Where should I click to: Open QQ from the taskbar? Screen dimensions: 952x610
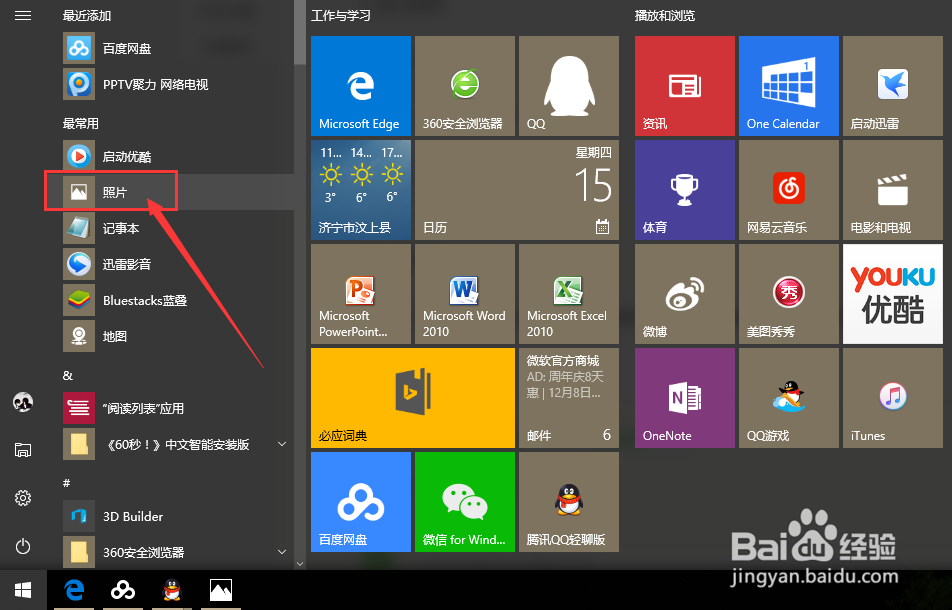(172, 590)
